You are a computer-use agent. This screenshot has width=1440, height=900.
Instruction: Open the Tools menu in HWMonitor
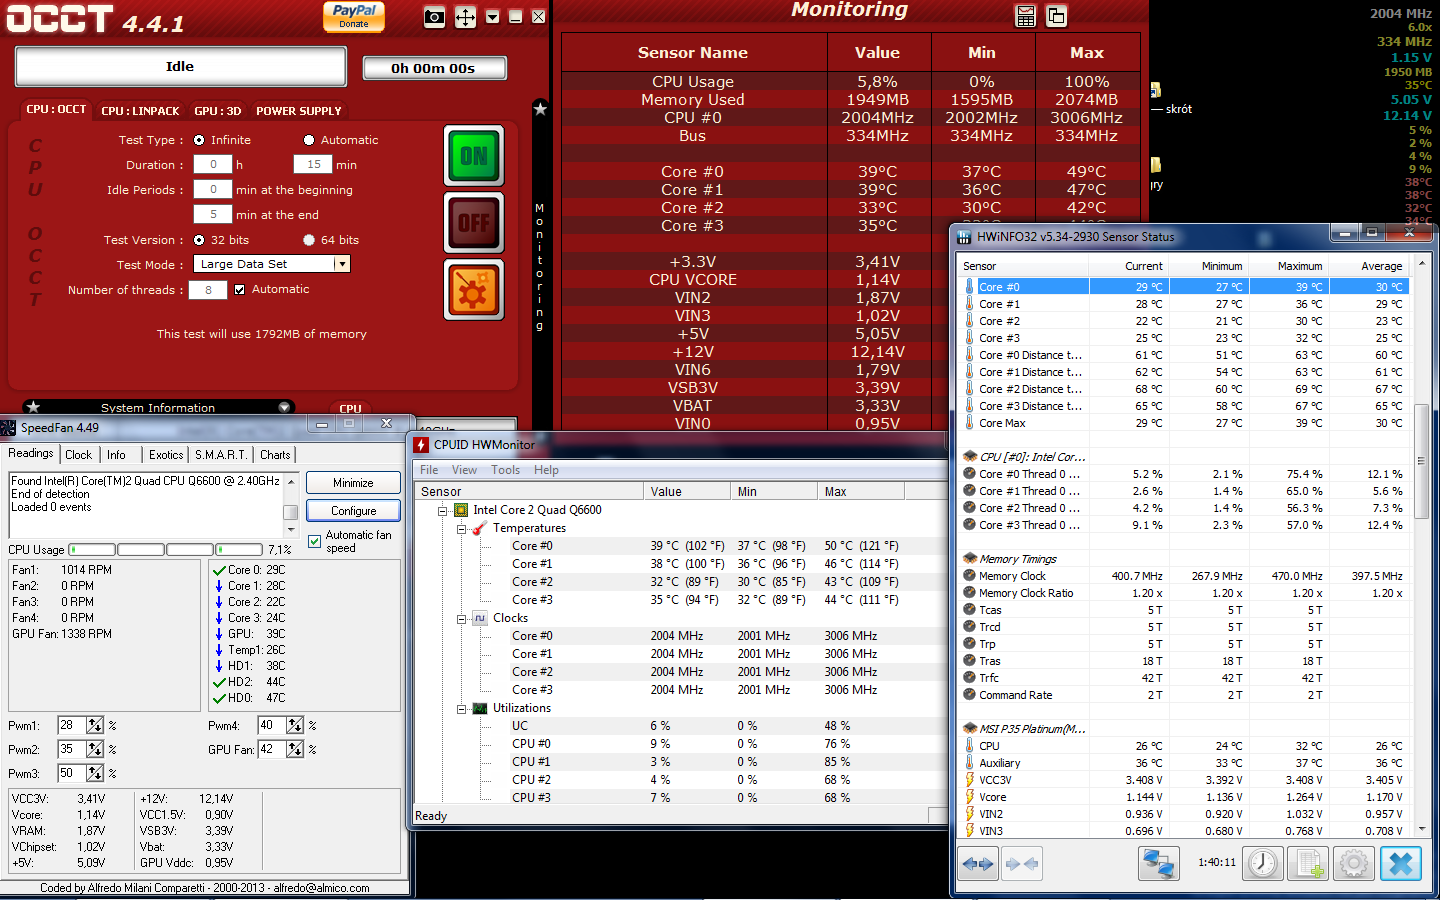(x=505, y=470)
